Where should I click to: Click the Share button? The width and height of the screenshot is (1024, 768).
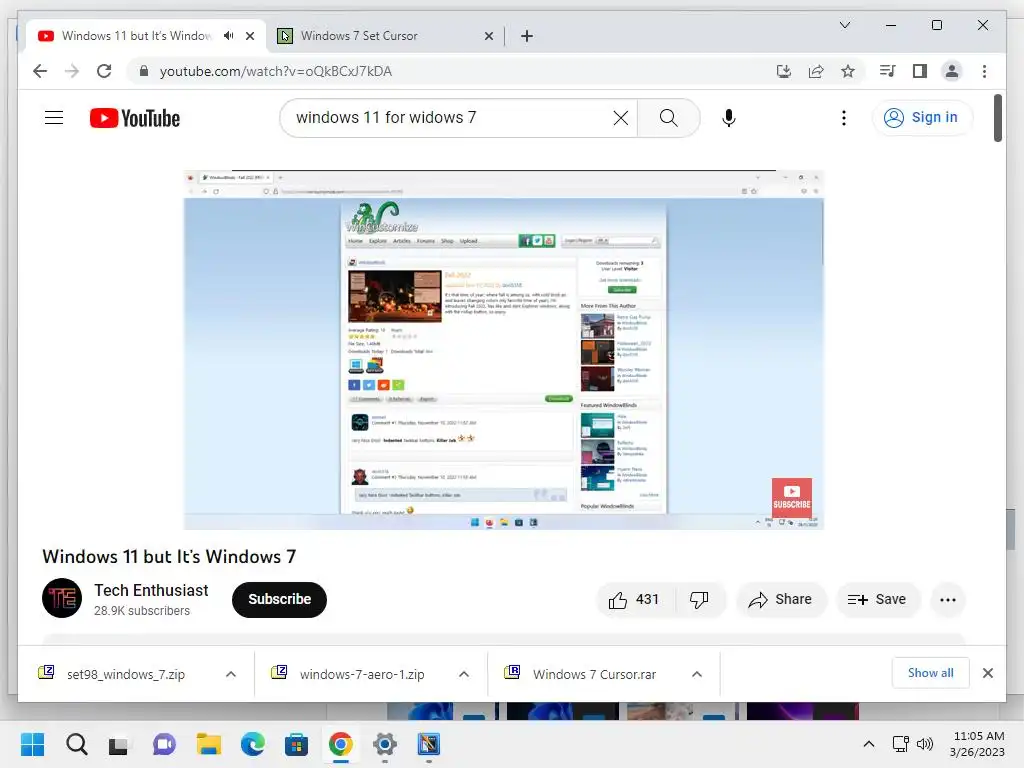[x=781, y=600]
